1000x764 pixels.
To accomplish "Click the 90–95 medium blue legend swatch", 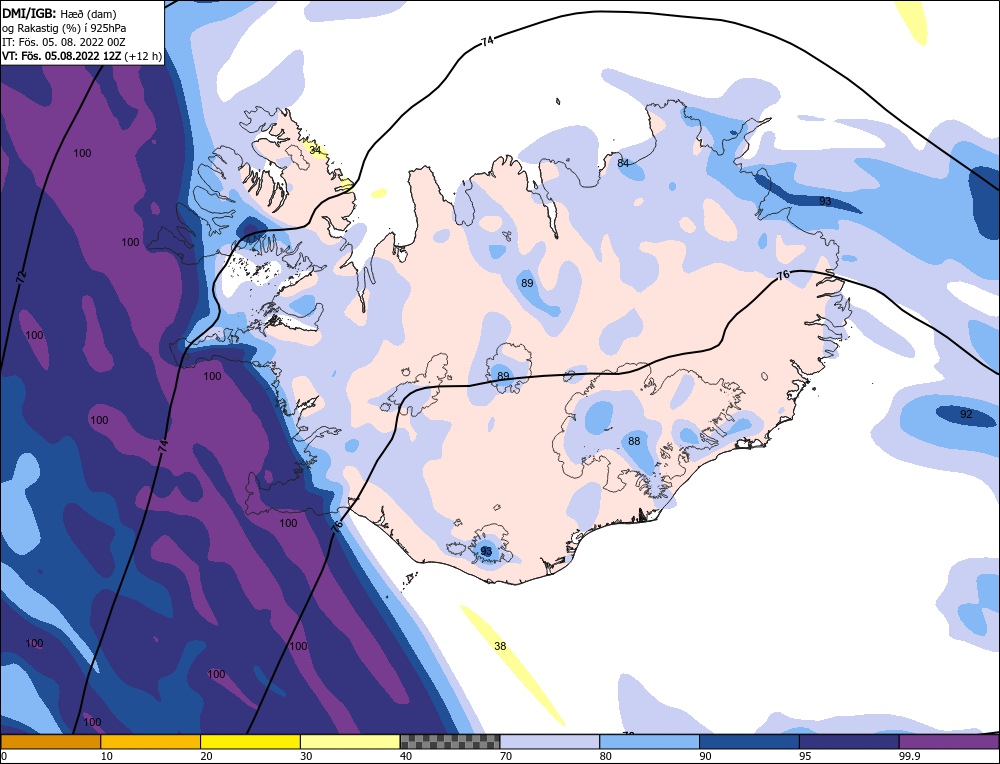I will [749, 742].
